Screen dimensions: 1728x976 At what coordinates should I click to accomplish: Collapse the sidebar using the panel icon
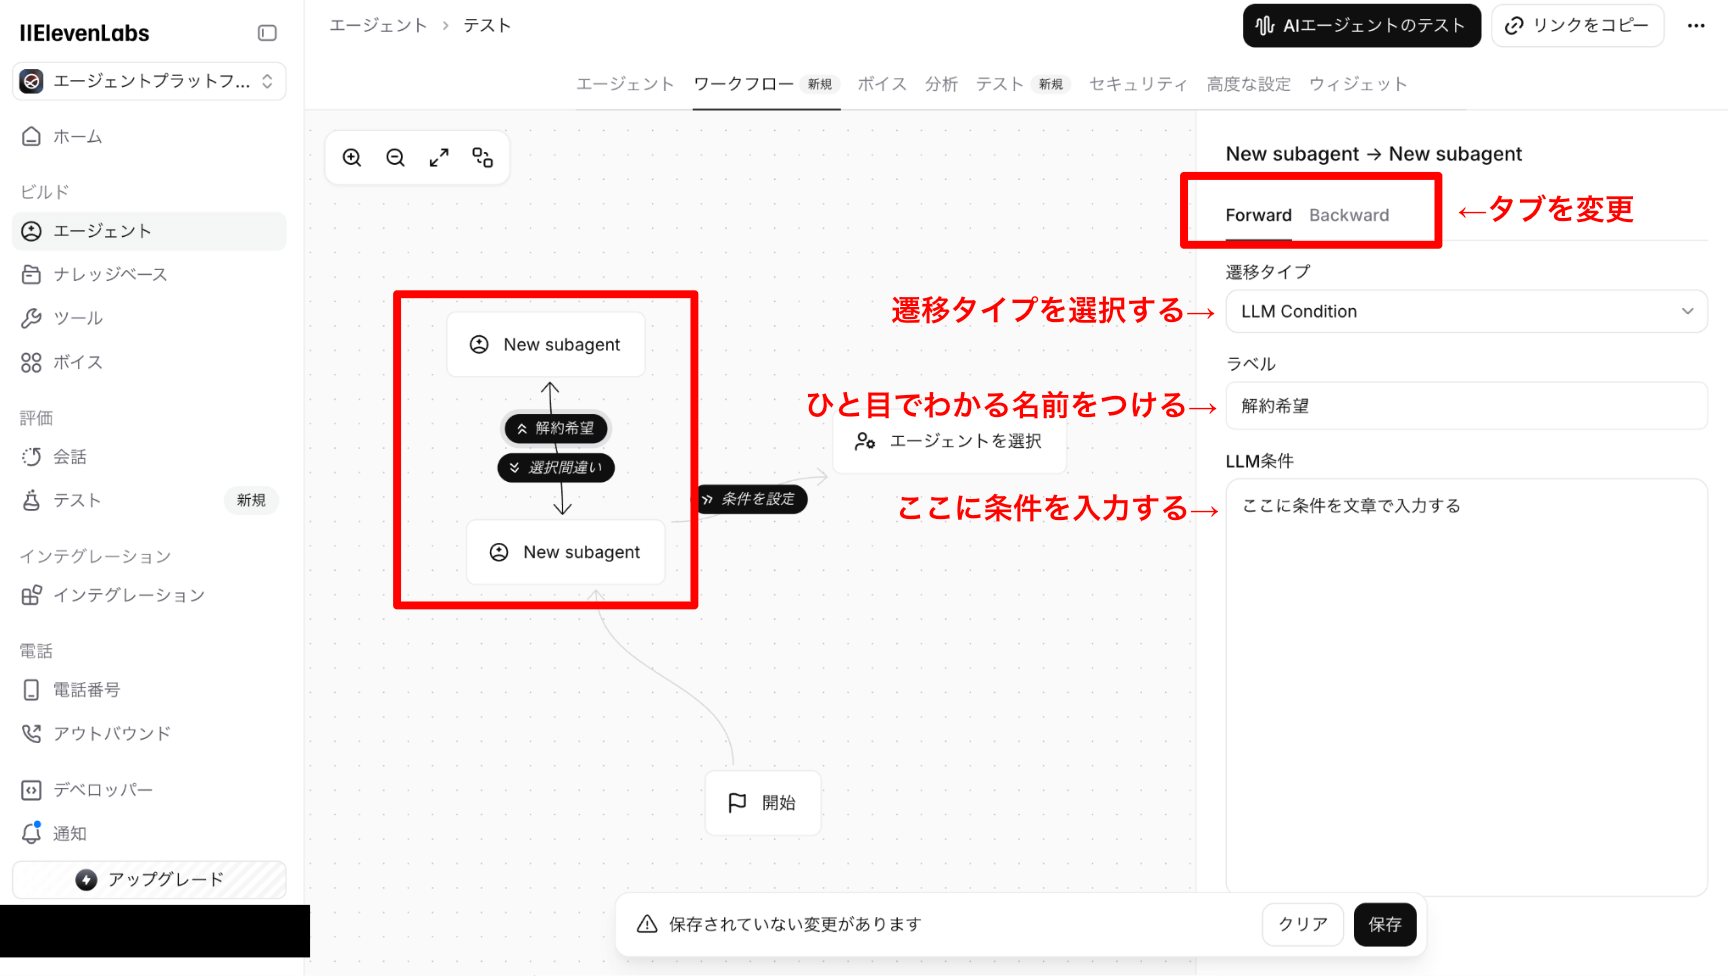tap(267, 33)
